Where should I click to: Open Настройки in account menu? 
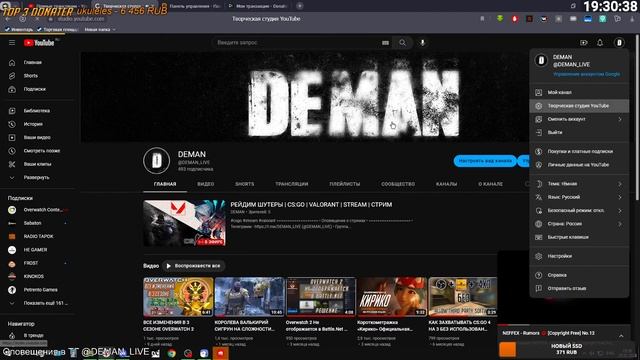(579, 256)
